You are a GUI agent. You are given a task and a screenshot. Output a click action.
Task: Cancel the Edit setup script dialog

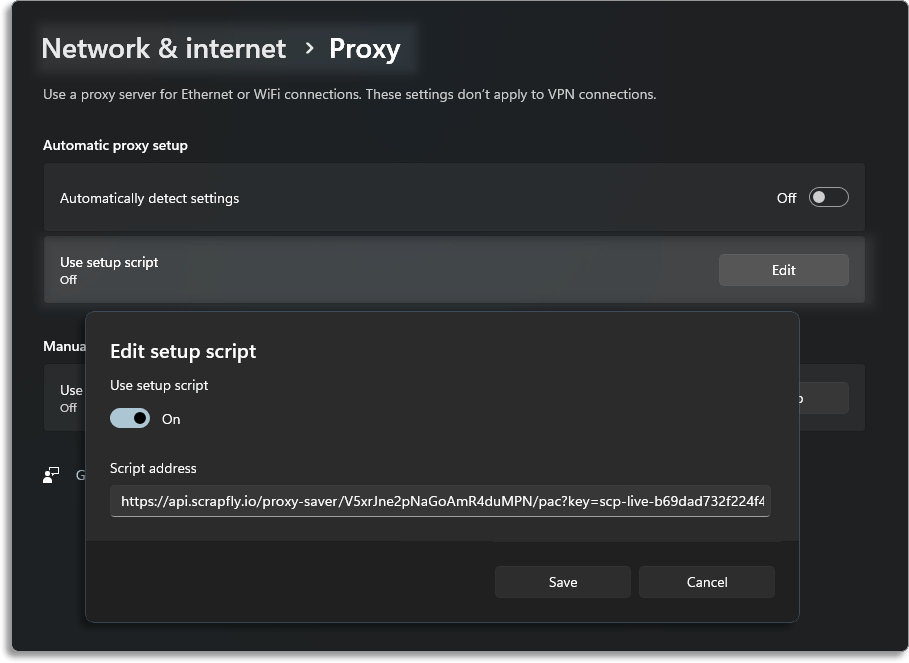(706, 581)
